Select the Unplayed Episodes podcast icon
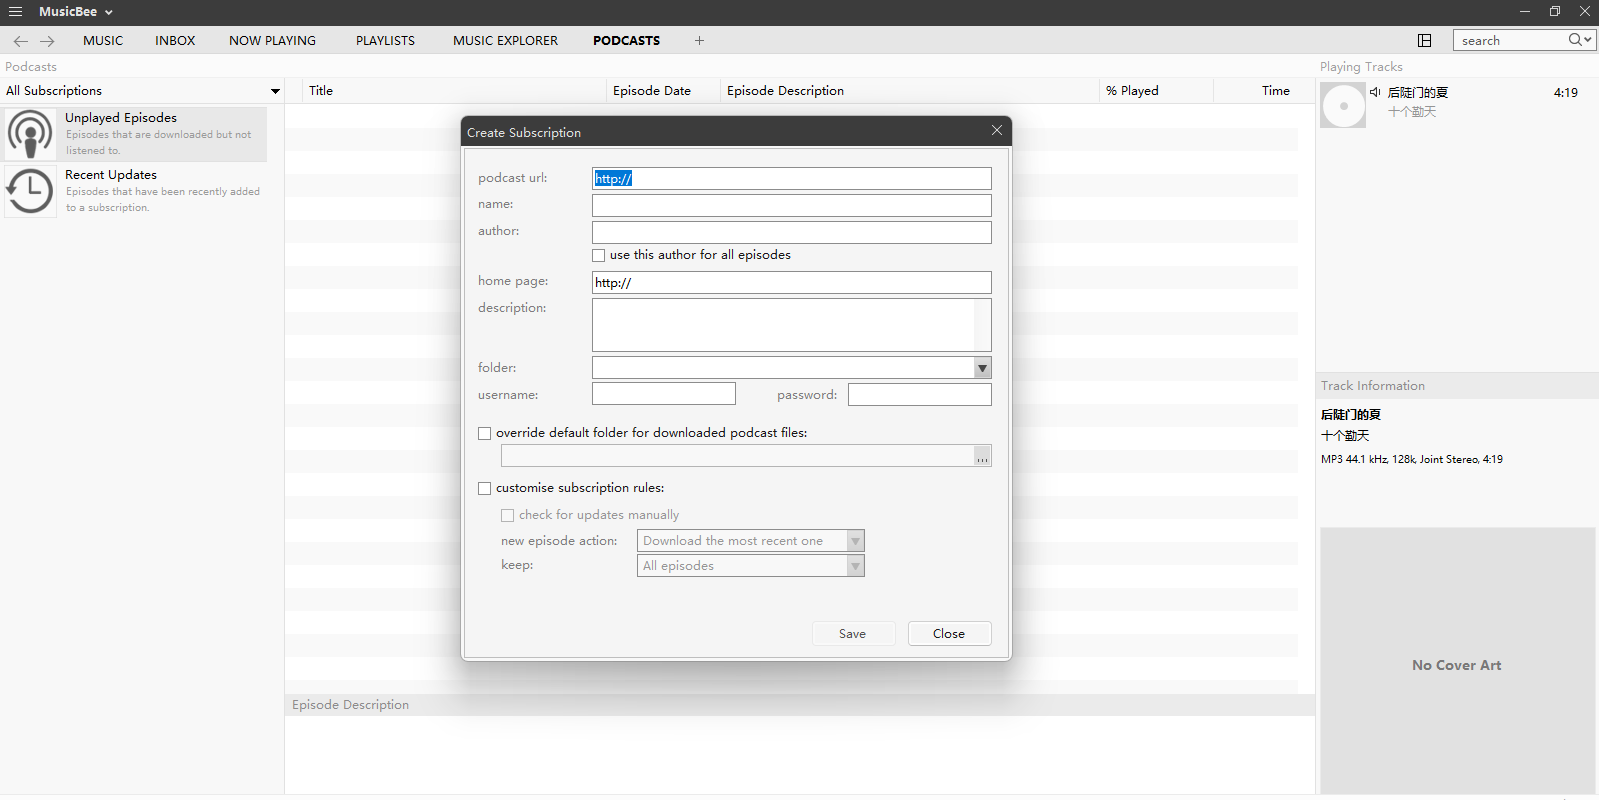The image size is (1599, 800). [31, 134]
